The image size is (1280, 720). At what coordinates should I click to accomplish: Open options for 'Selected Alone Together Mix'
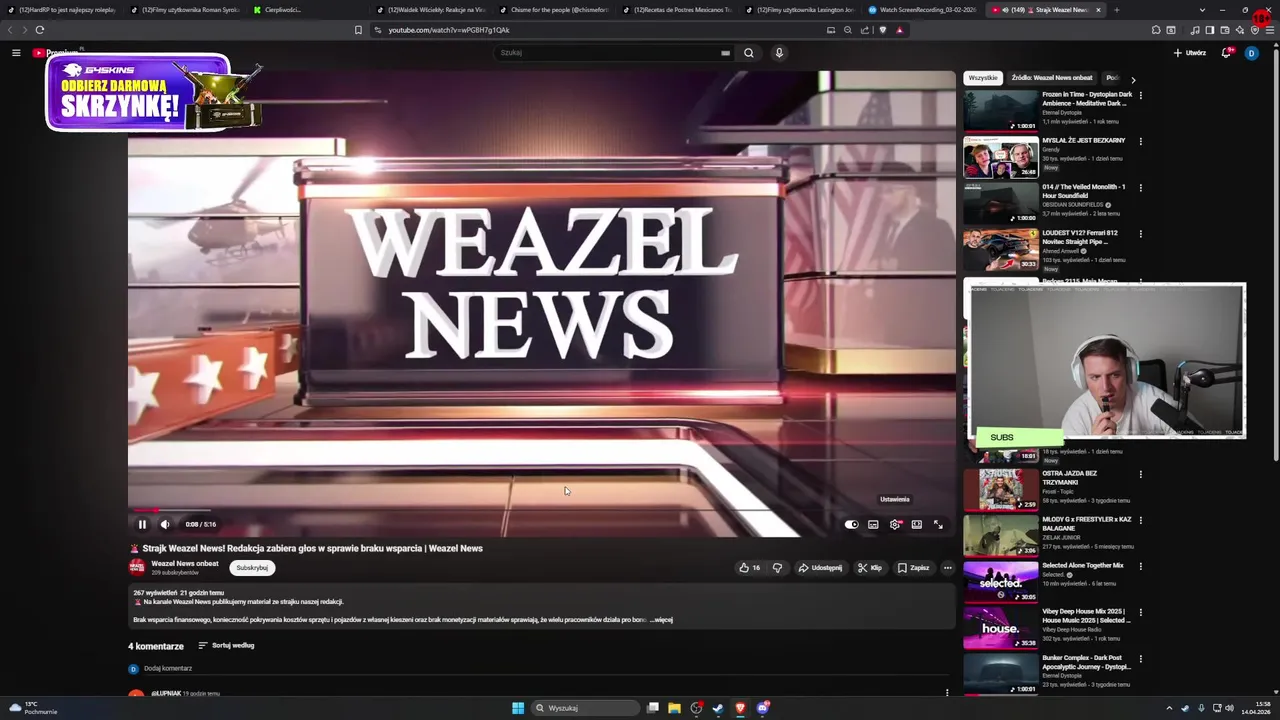tap(1141, 566)
